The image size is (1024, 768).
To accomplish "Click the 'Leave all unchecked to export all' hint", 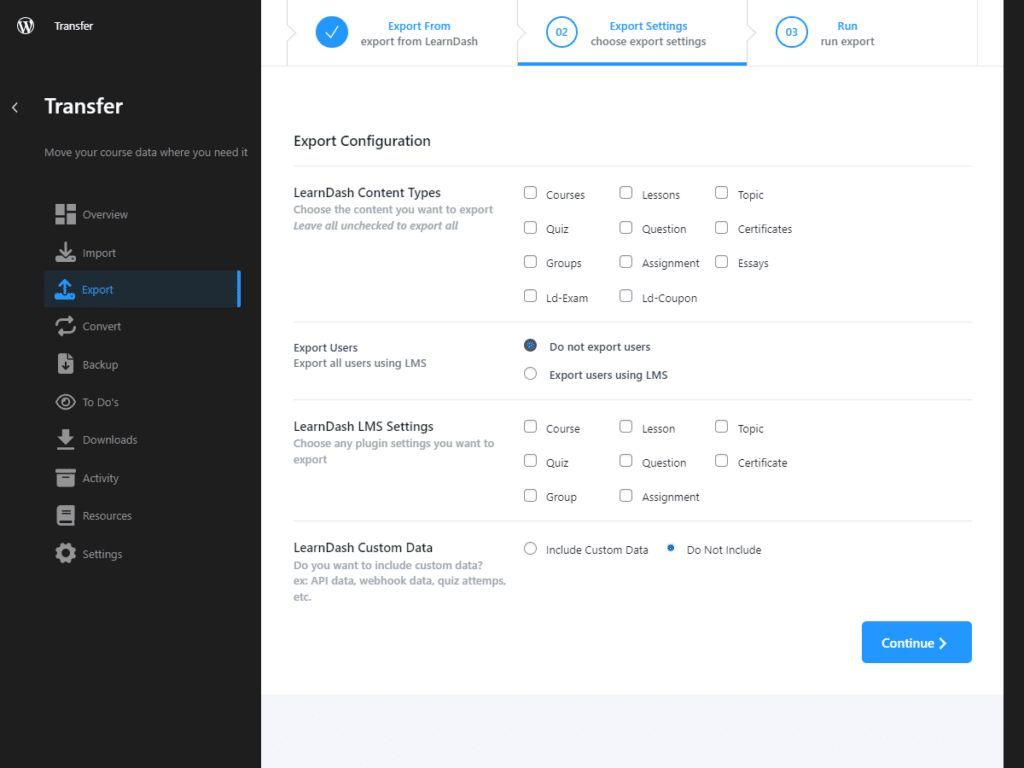I will pyautogui.click(x=376, y=226).
